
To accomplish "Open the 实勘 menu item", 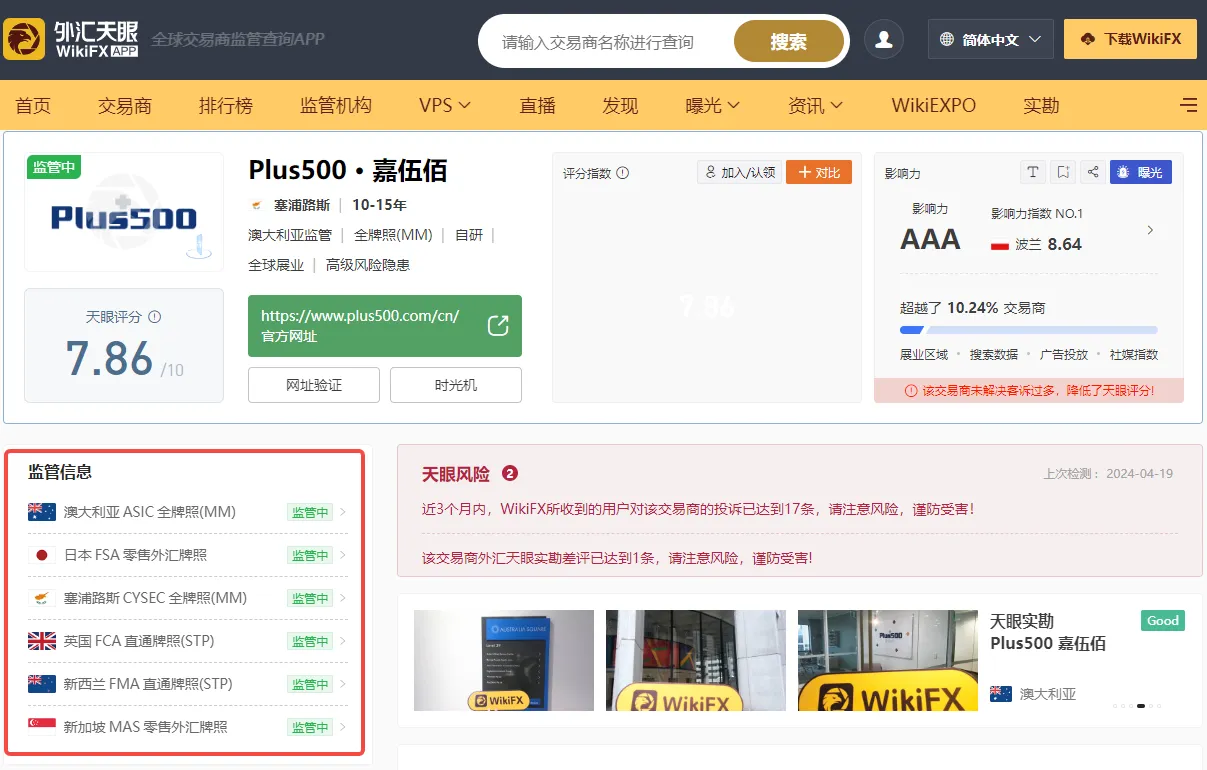I will coord(1041,105).
